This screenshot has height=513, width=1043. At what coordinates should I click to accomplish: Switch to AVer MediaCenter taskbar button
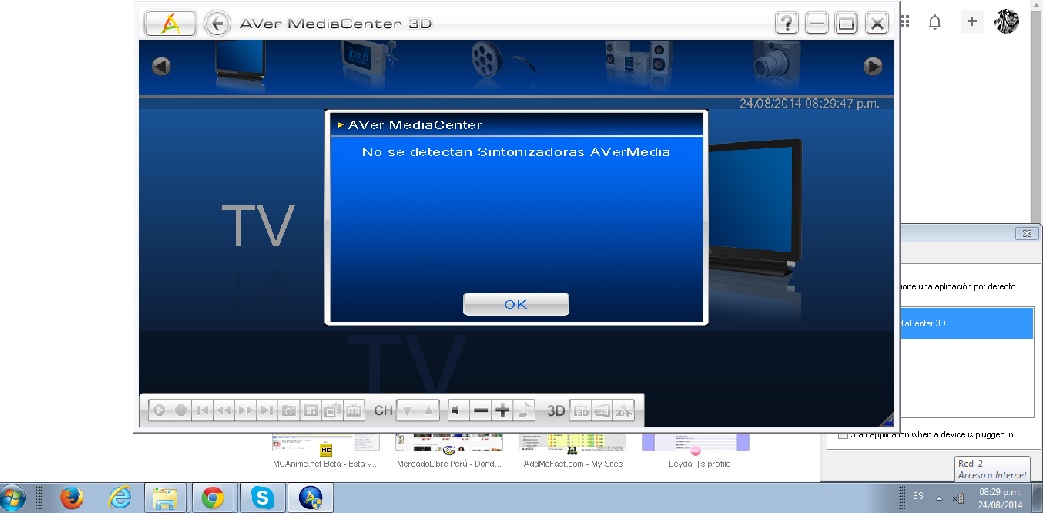[x=310, y=498]
